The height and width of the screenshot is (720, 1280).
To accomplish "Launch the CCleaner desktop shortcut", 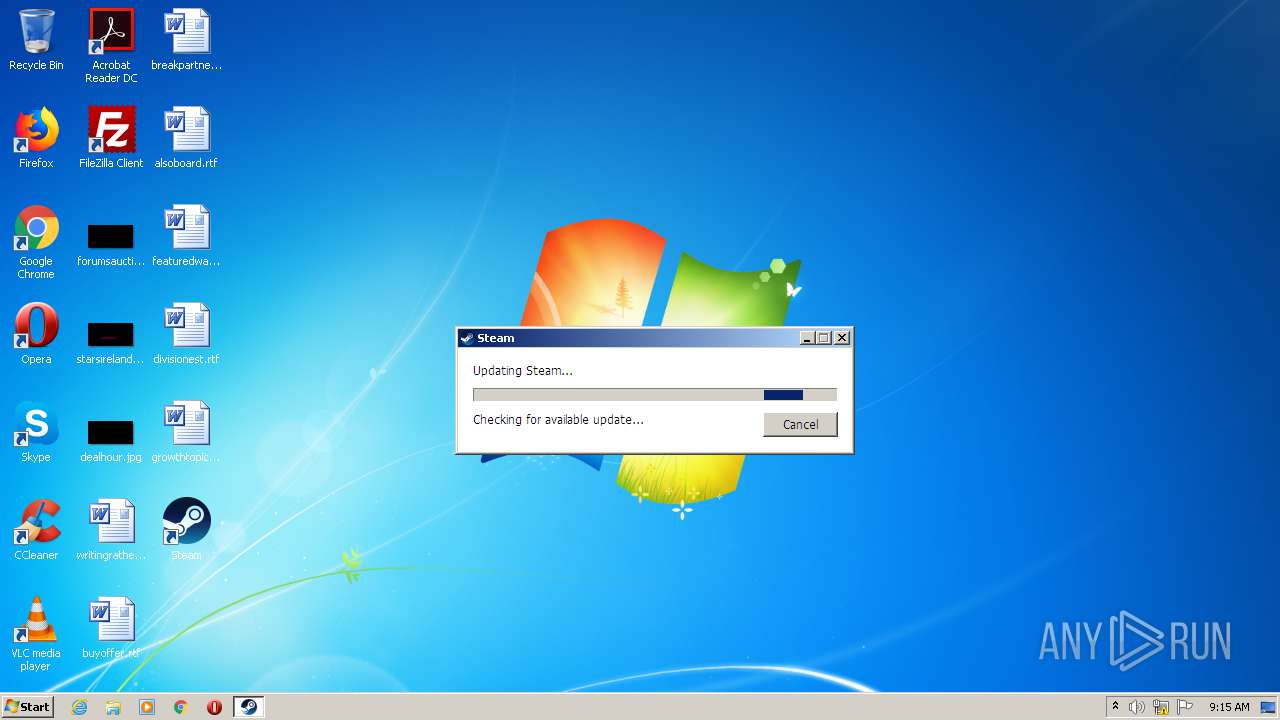I will [x=36, y=530].
